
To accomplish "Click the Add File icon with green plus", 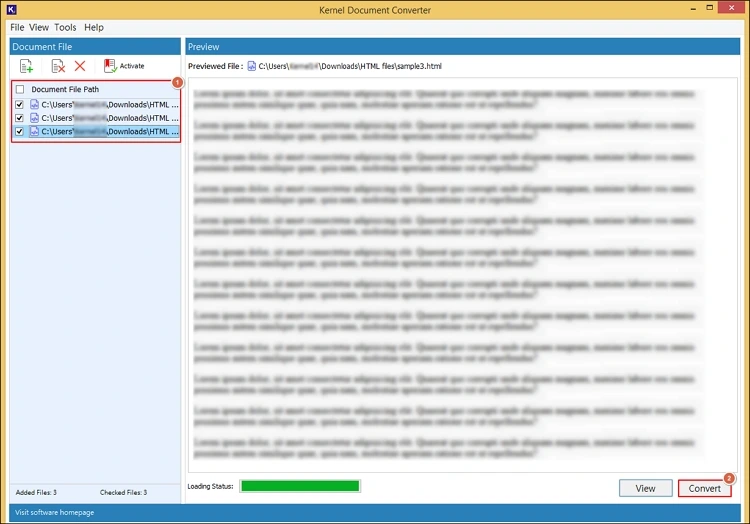I will pos(27,66).
